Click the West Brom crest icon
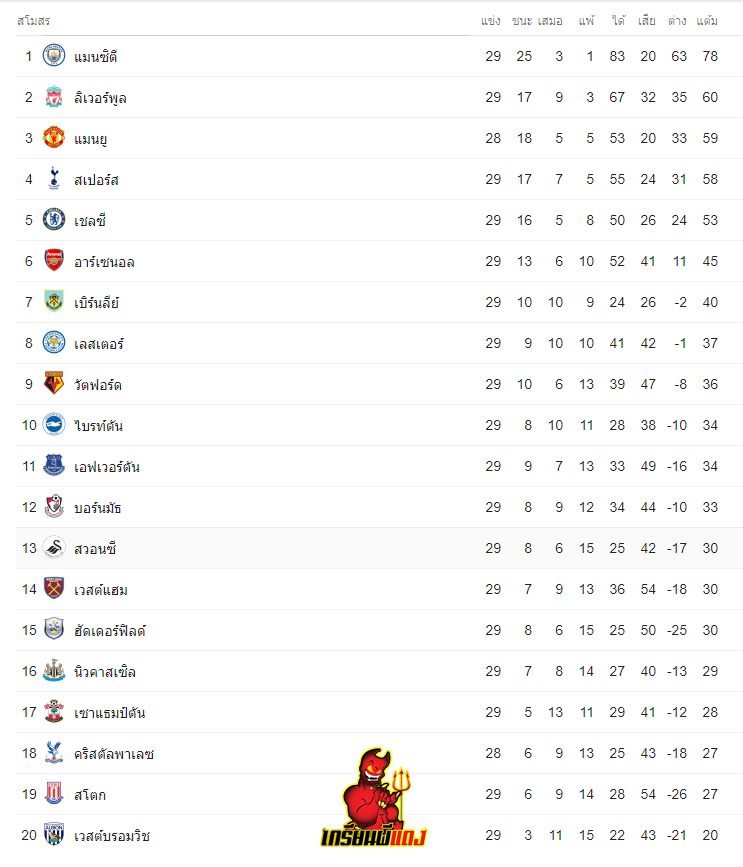 [54, 834]
